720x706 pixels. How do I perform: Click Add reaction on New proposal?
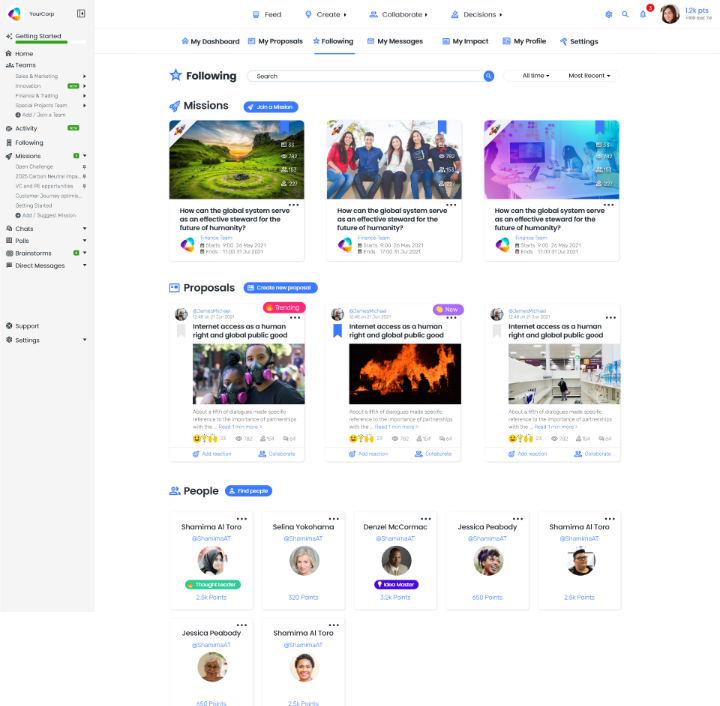click(x=368, y=454)
